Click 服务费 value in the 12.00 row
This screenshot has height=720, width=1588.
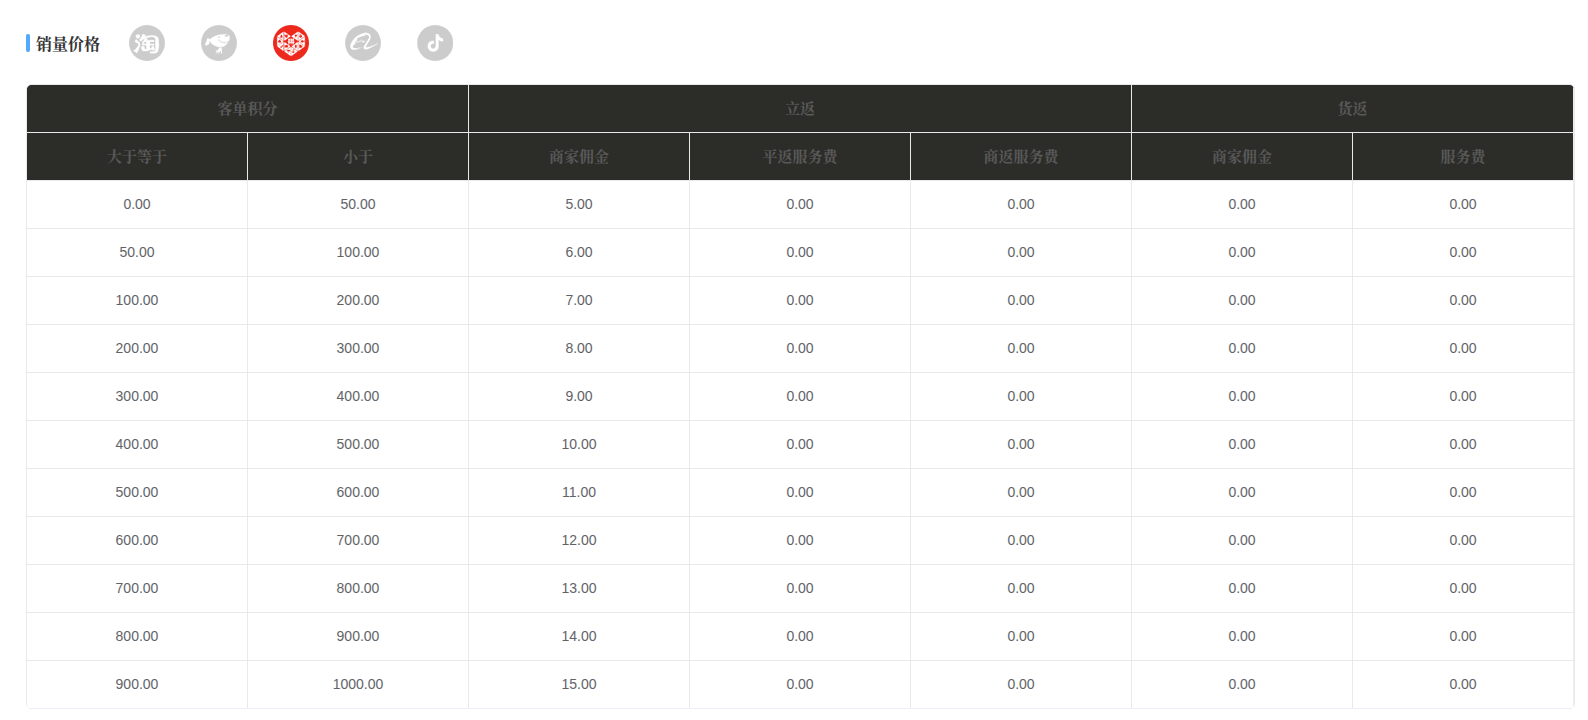(x=1463, y=540)
